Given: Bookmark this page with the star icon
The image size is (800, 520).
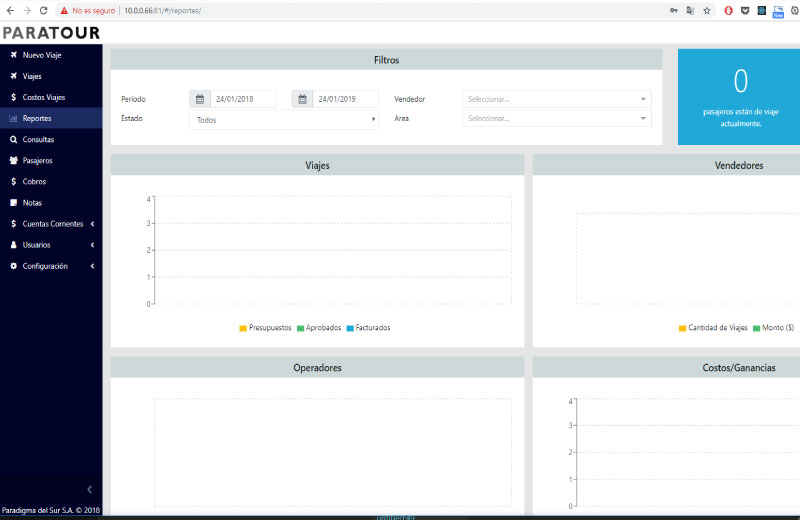Looking at the screenshot, I should pyautogui.click(x=706, y=10).
